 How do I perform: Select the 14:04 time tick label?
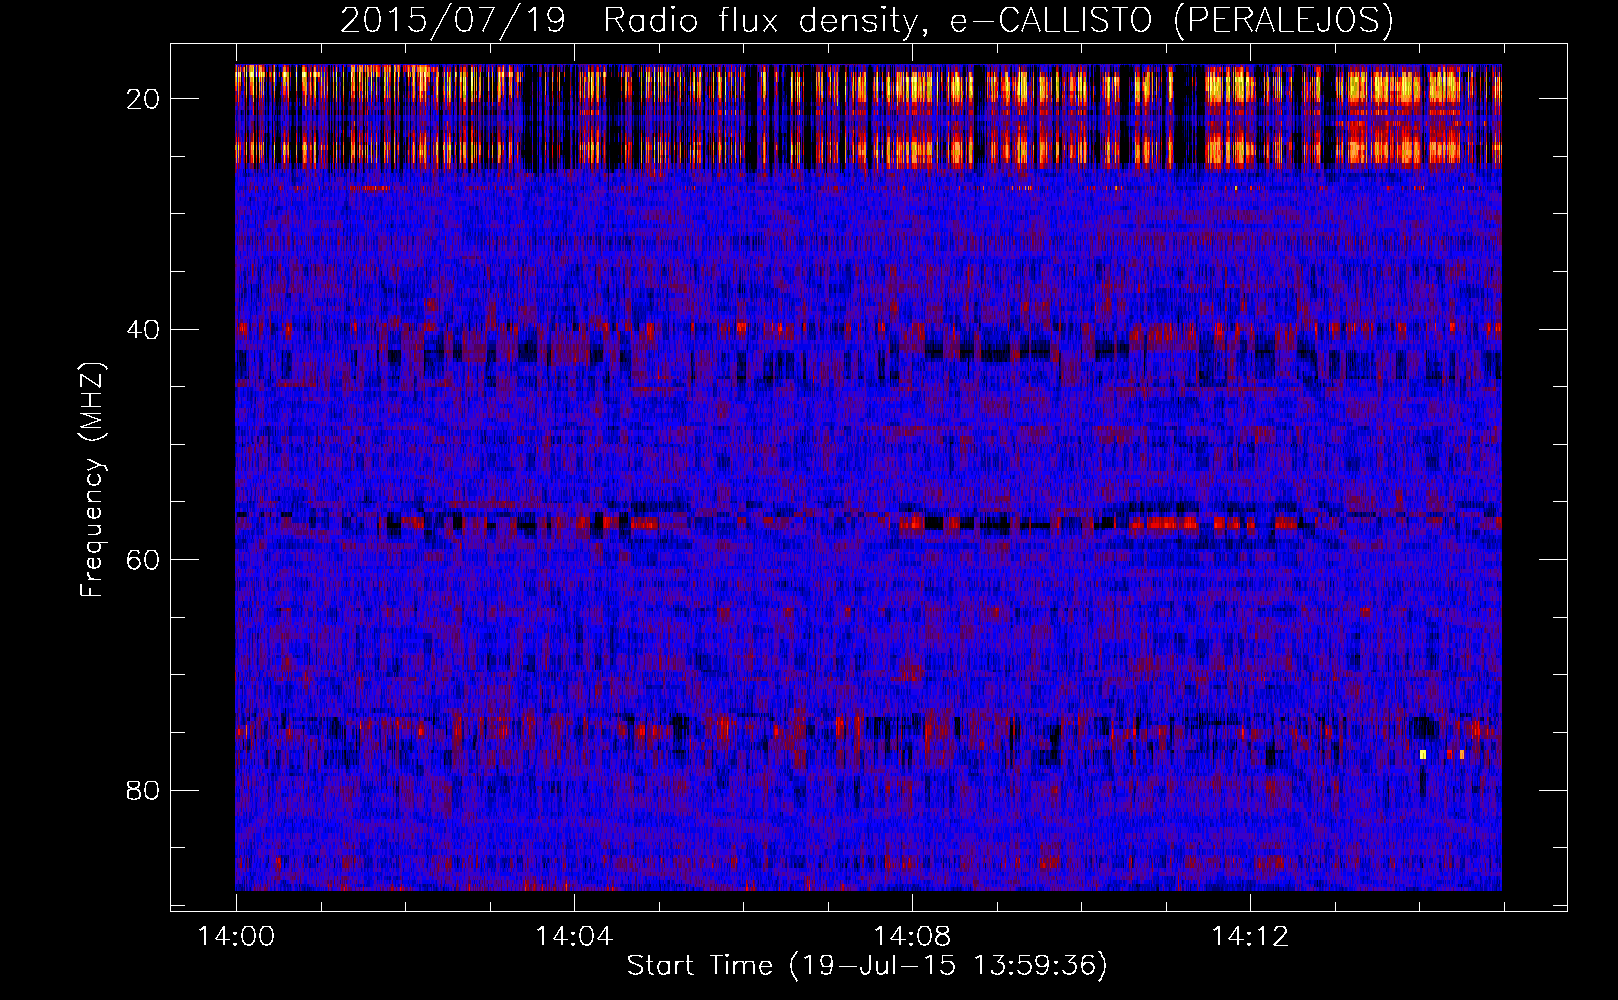click(x=574, y=937)
